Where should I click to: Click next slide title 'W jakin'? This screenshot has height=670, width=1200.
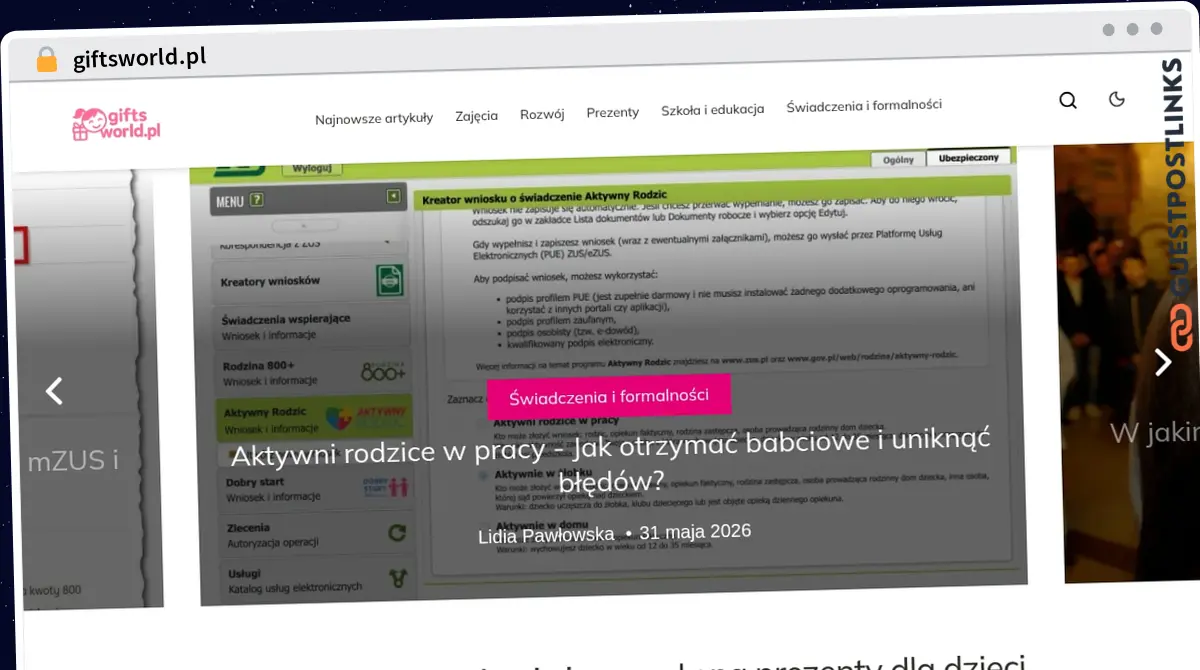[1154, 432]
